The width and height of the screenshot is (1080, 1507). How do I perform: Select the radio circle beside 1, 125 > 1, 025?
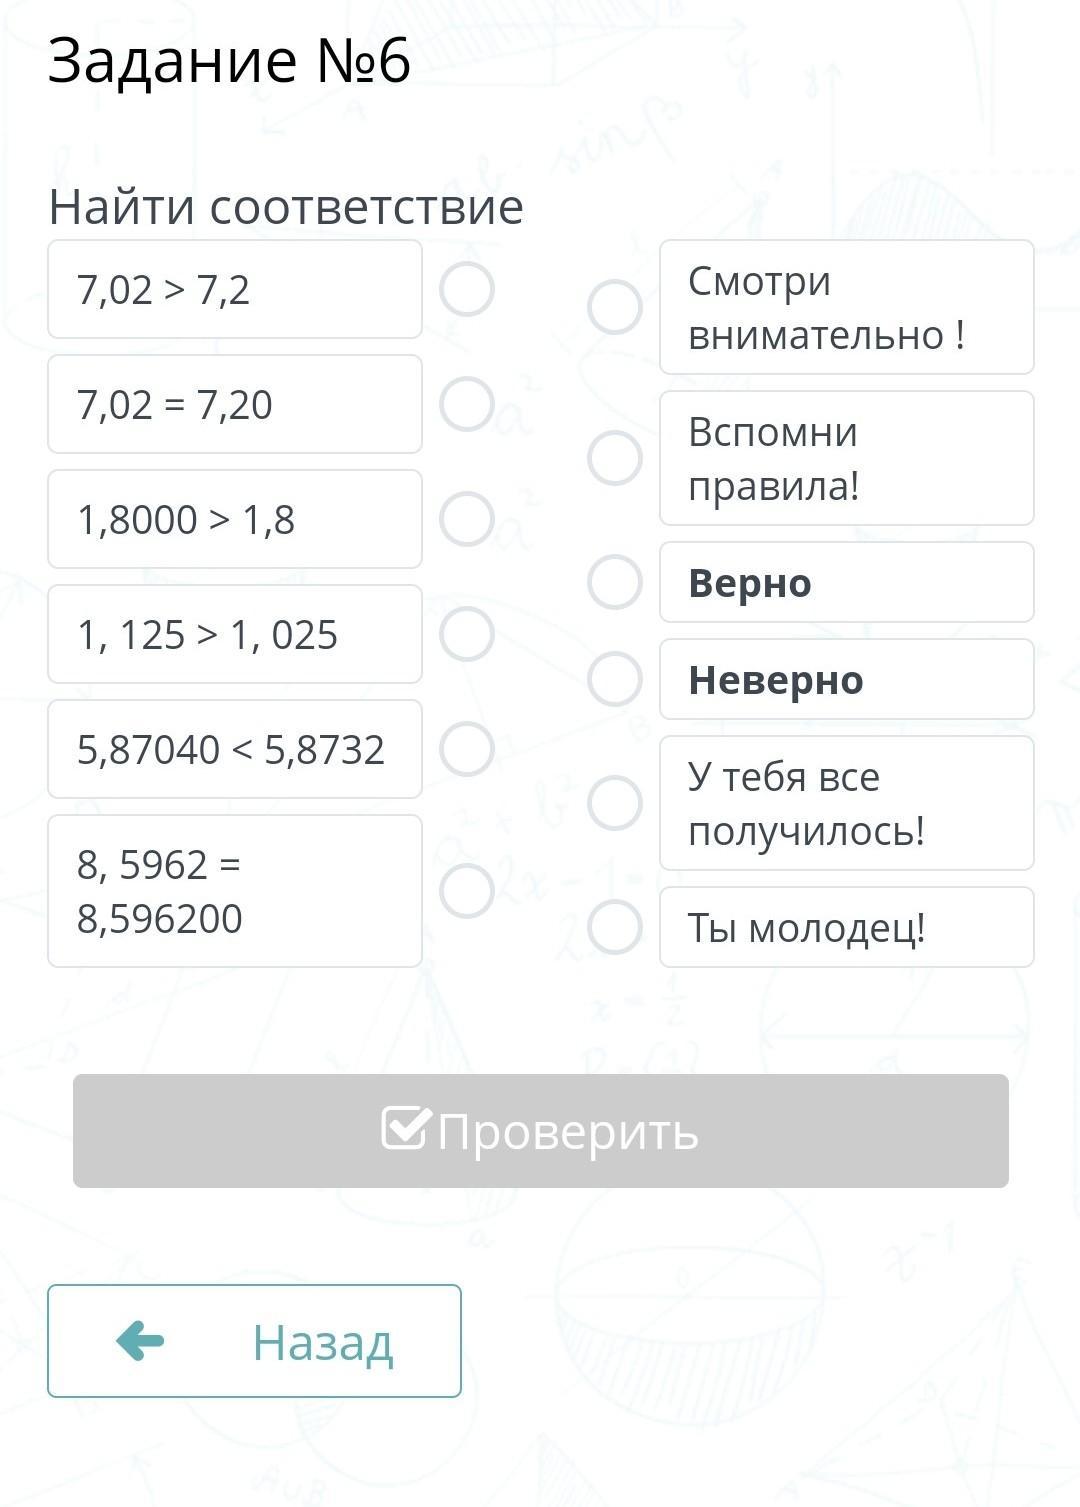tap(467, 634)
